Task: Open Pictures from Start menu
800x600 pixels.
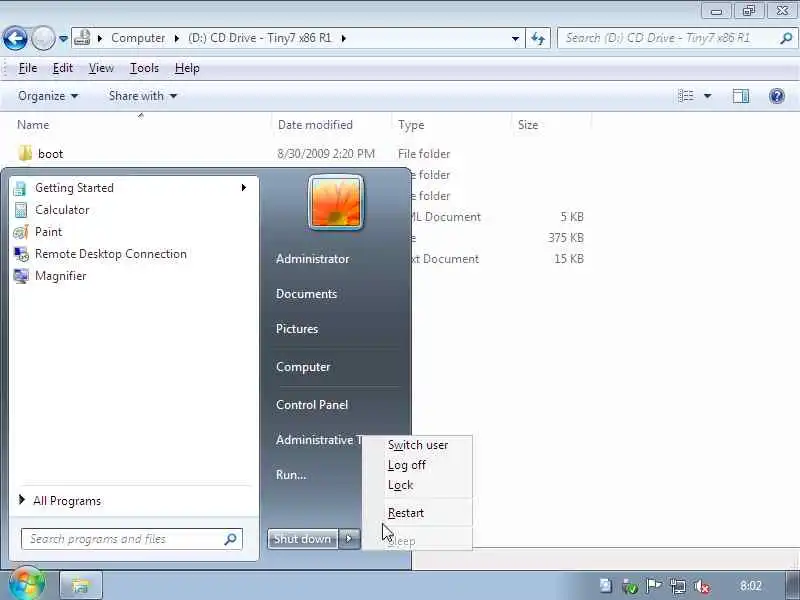Action: [297, 329]
